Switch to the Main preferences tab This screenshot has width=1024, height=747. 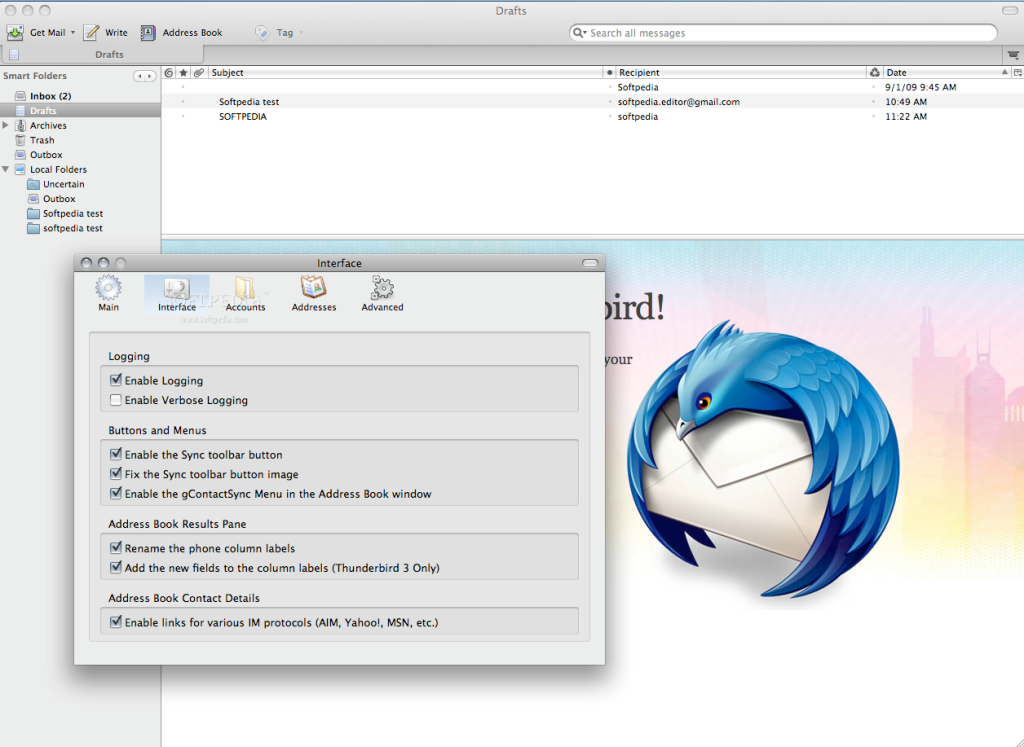(x=108, y=294)
